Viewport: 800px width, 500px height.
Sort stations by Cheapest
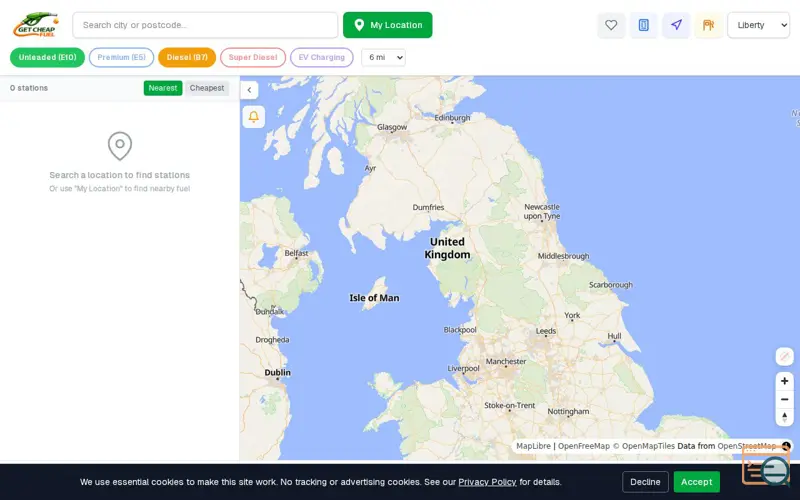(207, 88)
